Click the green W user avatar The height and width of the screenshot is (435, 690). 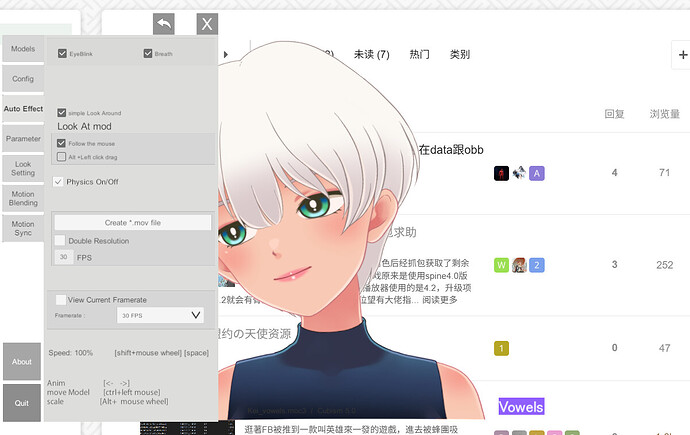coord(501,265)
